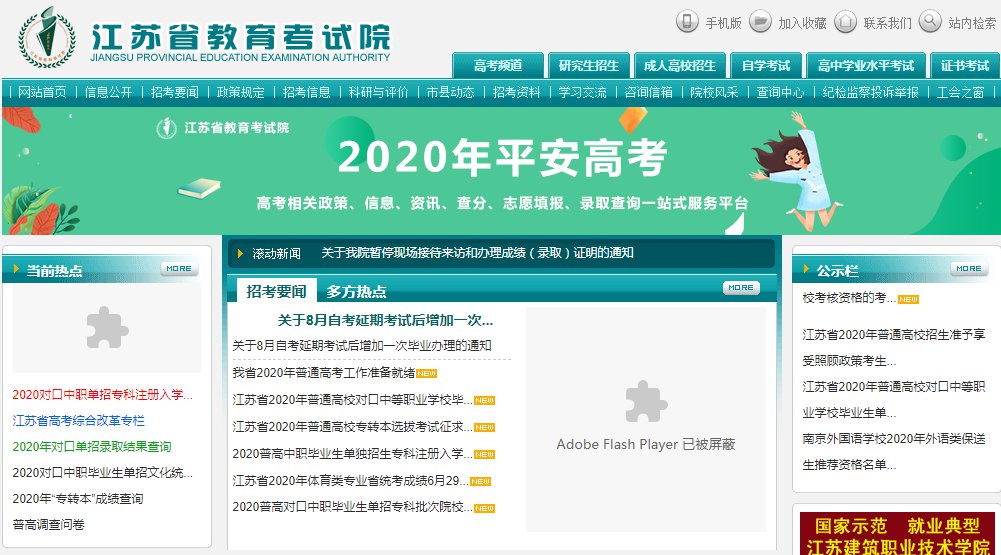Open 市县动态 in the navigation bar
The image size is (1001, 555).
click(x=451, y=93)
